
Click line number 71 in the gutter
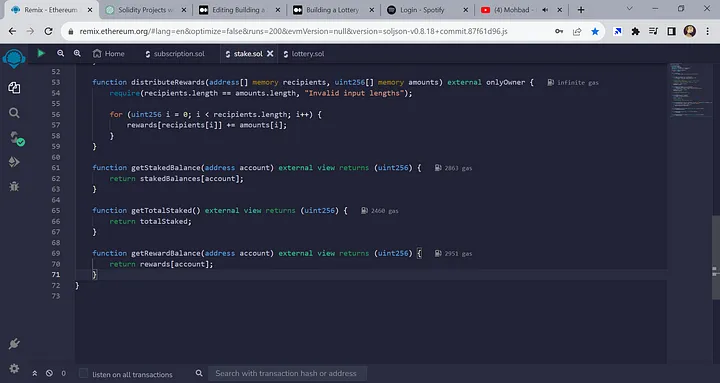click(56, 275)
